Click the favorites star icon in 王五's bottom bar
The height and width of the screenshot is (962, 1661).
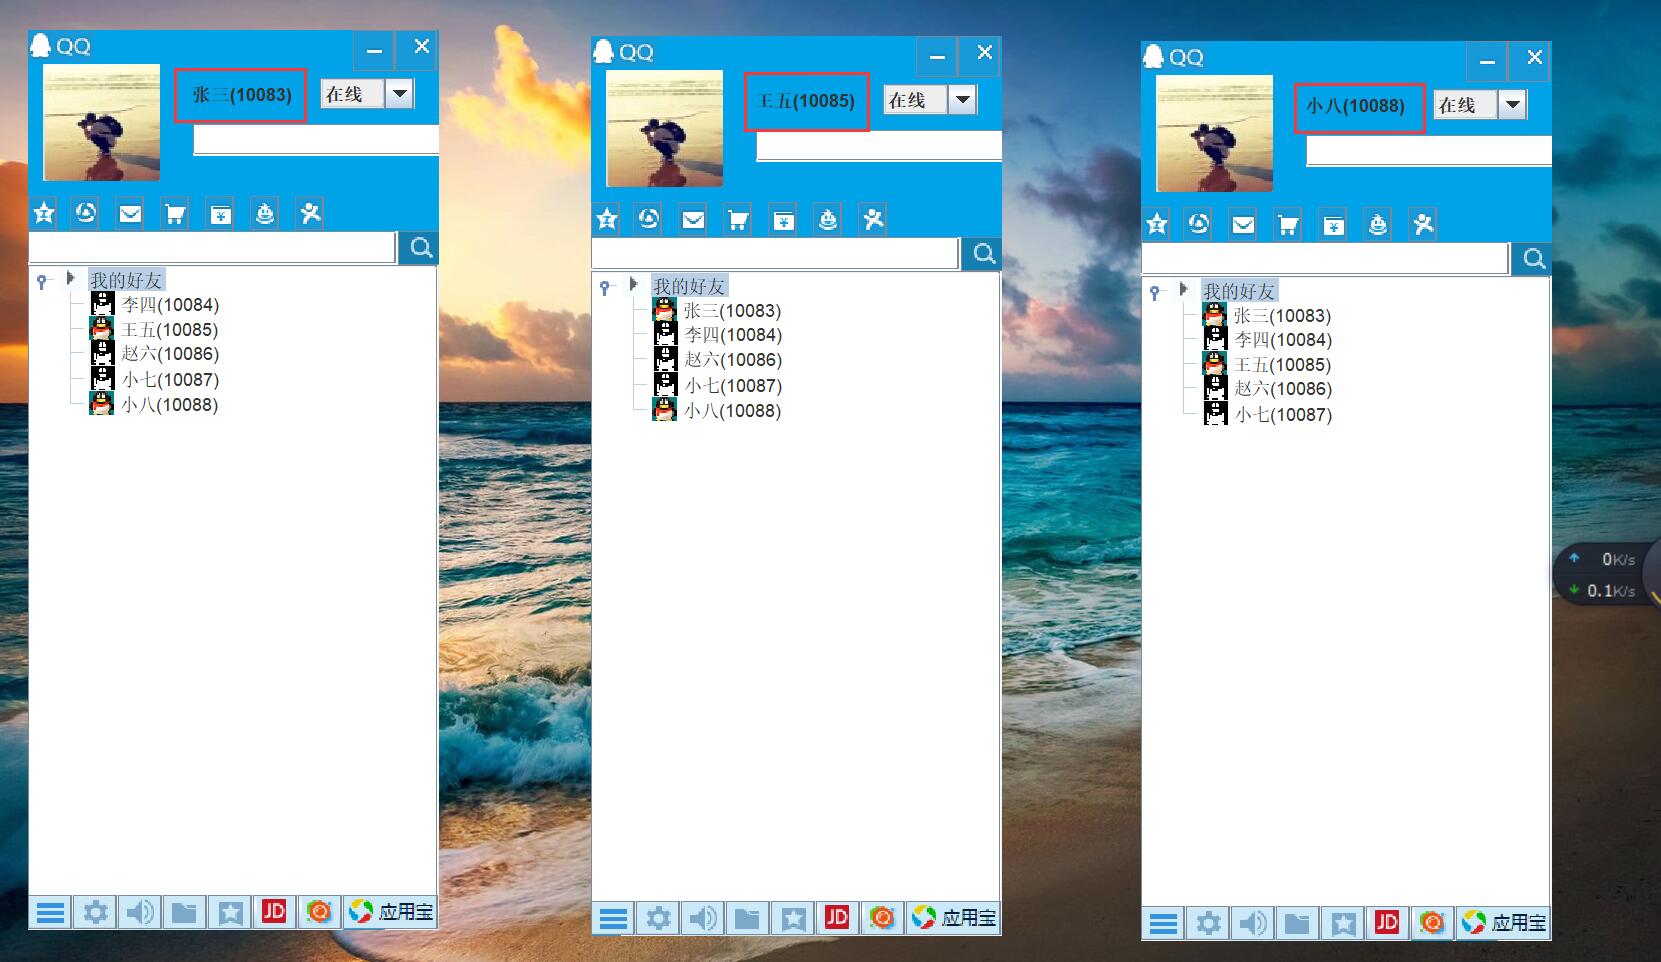(x=793, y=918)
